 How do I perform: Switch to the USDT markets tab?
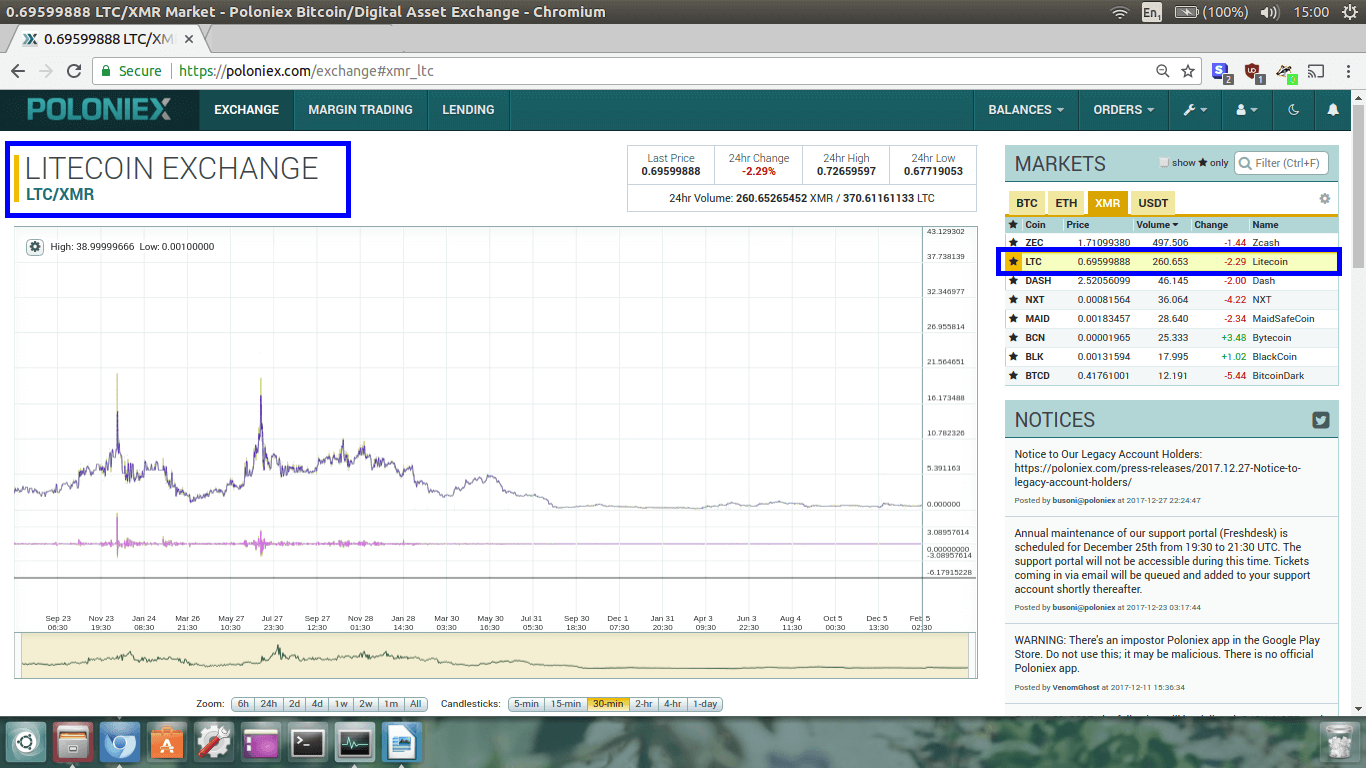pyautogui.click(x=1153, y=203)
